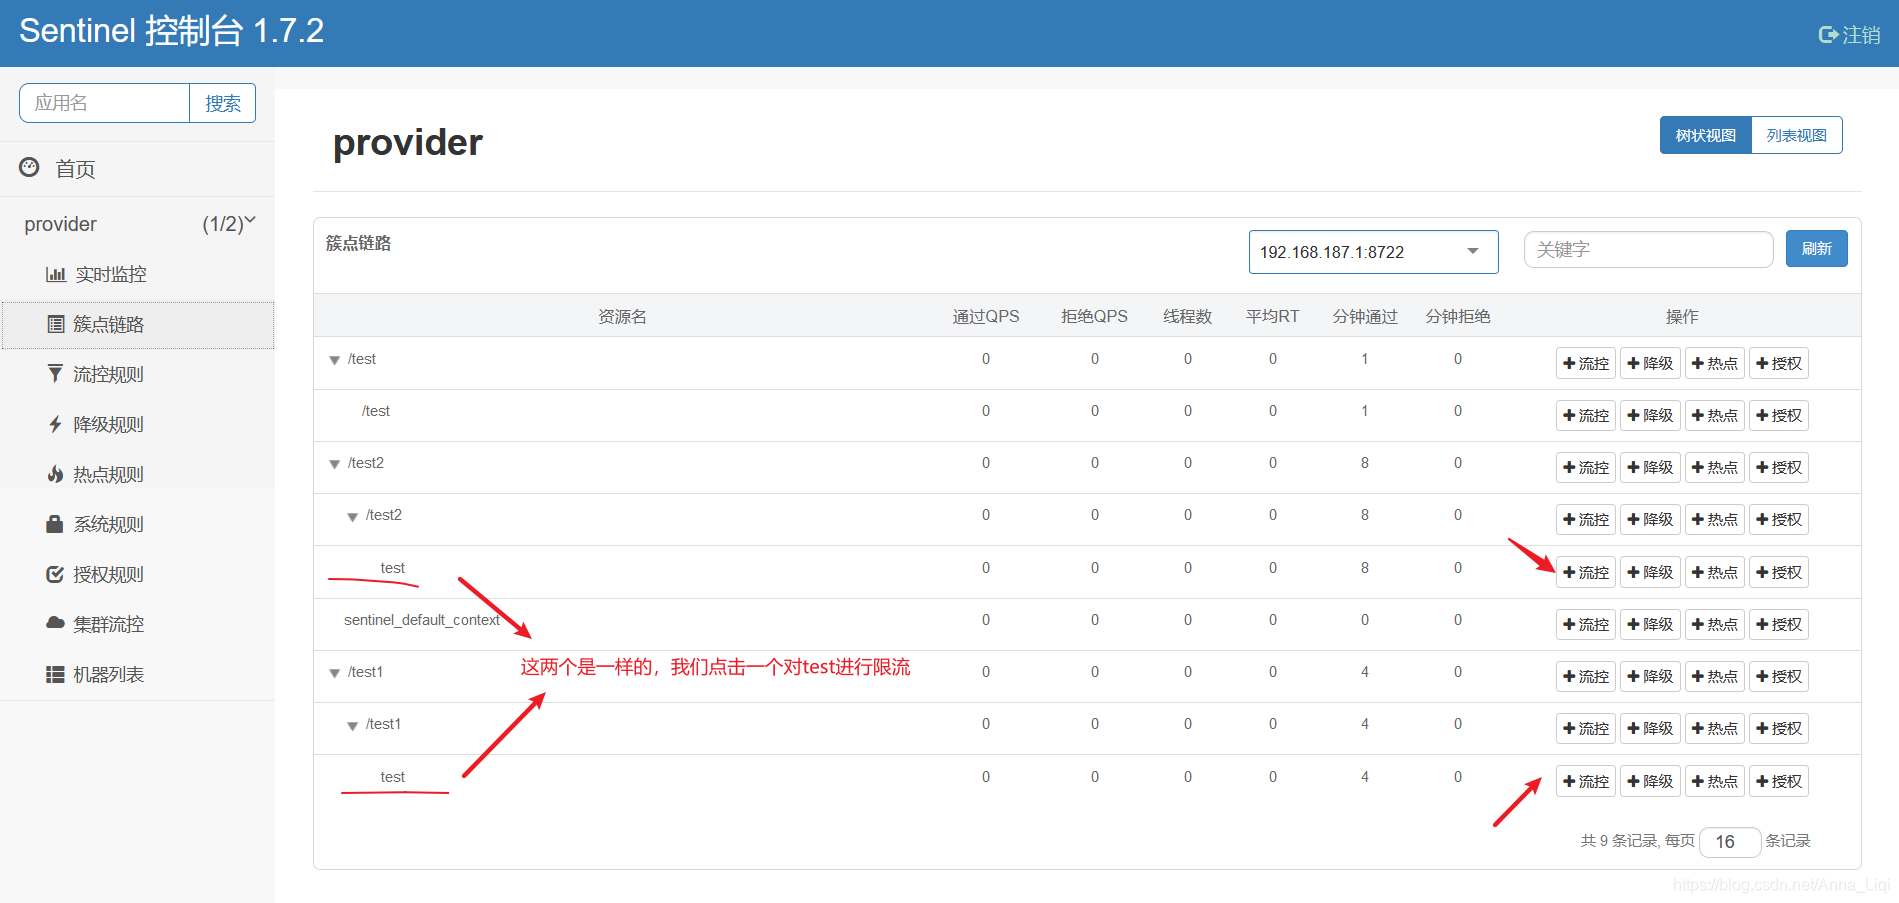Screen dimensions: 1899x903
Task: Click the lock icon for 系统规则
Action: tap(56, 524)
